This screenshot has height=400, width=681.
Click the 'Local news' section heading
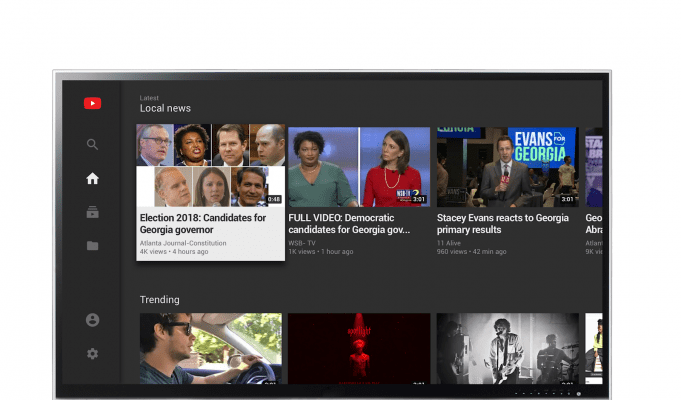165,108
